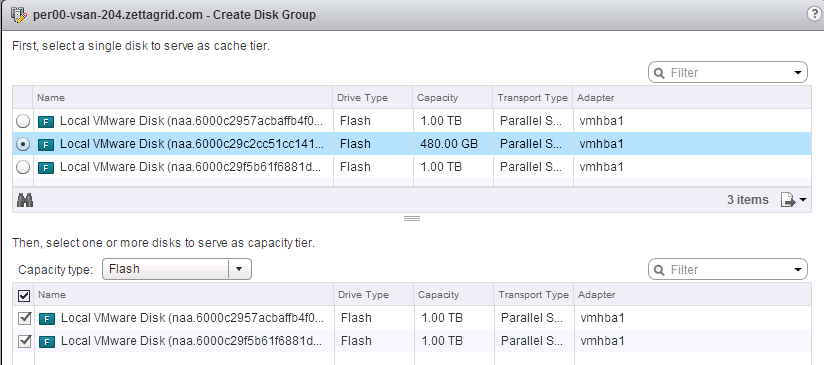This screenshot has width=824, height=365.
Task: Open help via the question mark icon
Action: coord(813,14)
